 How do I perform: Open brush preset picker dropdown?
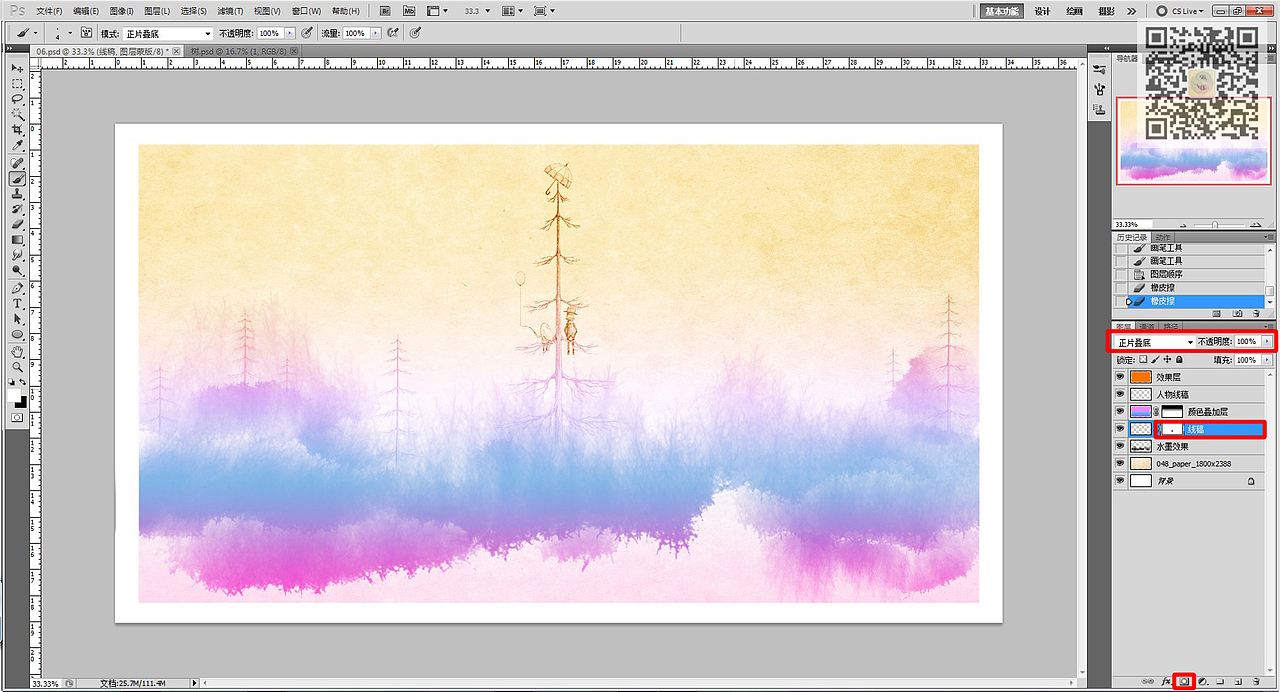click(69, 33)
